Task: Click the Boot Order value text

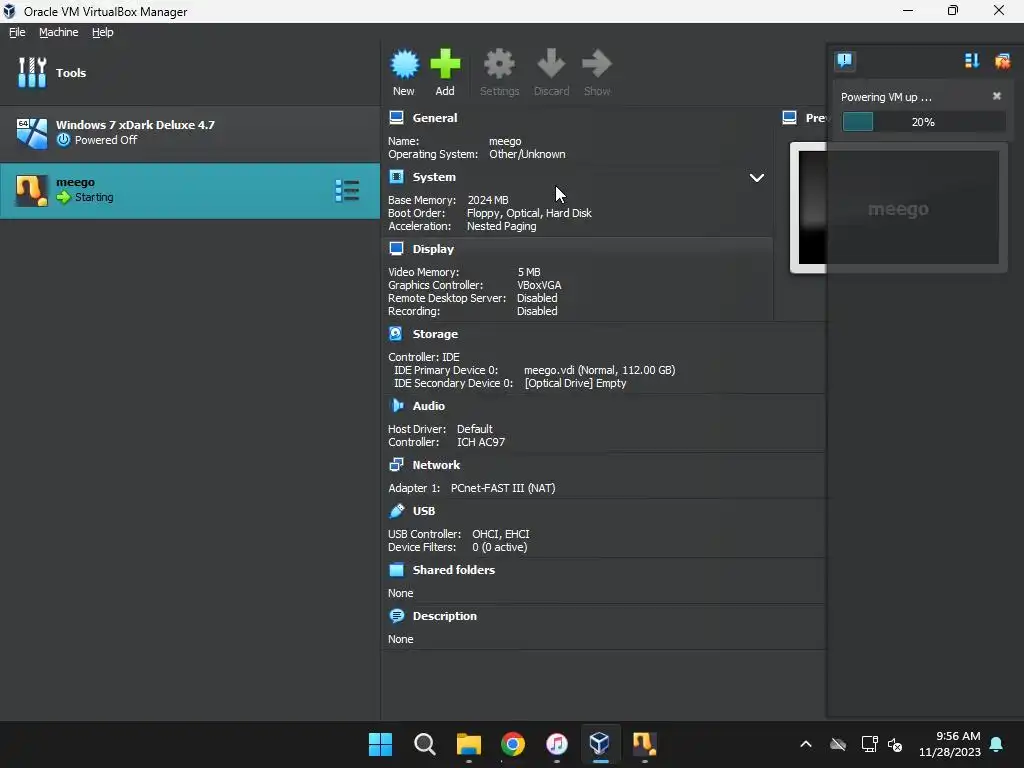Action: [x=529, y=213]
